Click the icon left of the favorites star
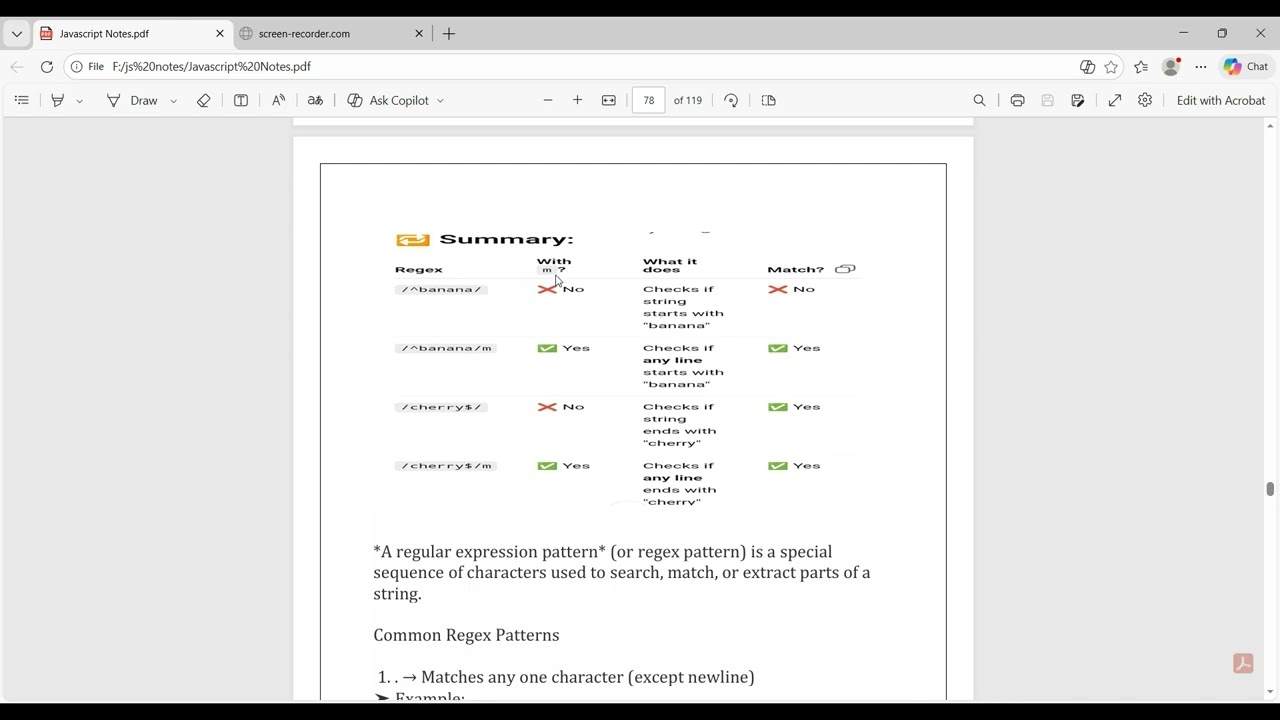1280x720 pixels. 1087,67
